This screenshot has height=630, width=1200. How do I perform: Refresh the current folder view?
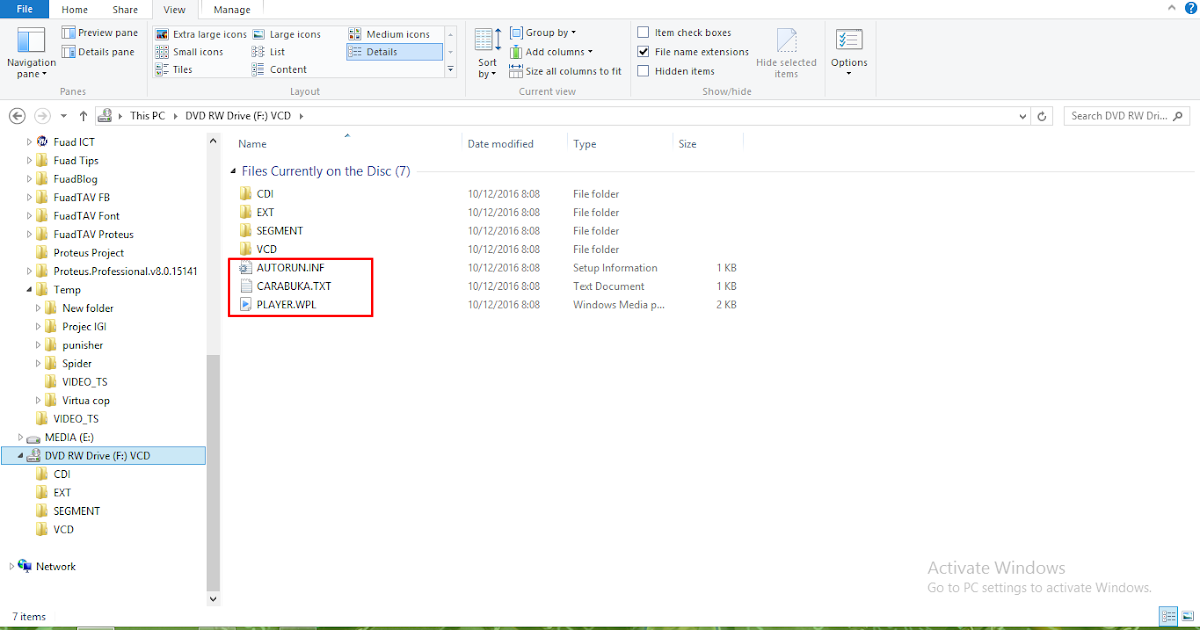1043,116
